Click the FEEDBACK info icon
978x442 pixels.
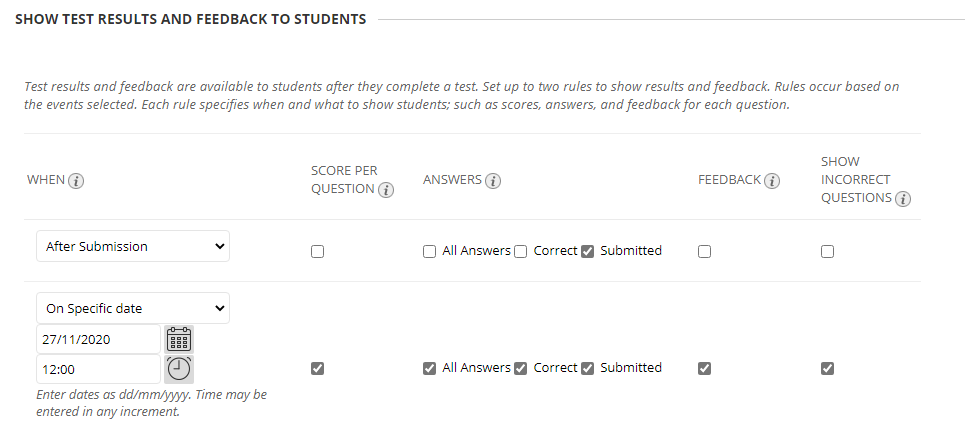772,181
